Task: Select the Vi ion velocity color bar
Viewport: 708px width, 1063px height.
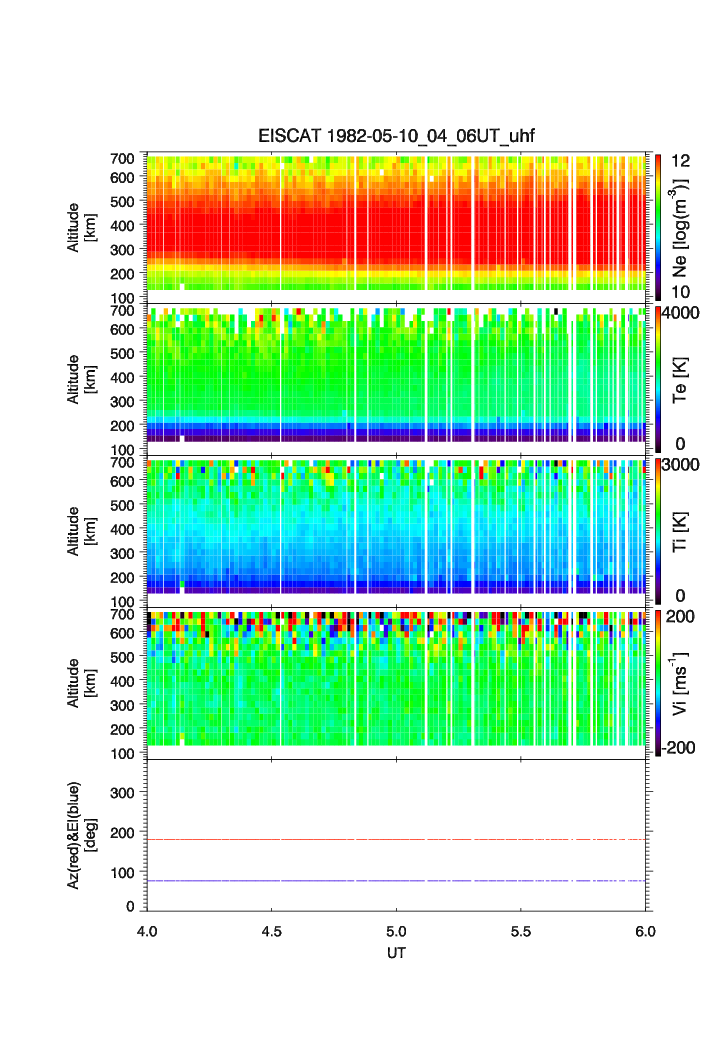Action: pos(658,683)
